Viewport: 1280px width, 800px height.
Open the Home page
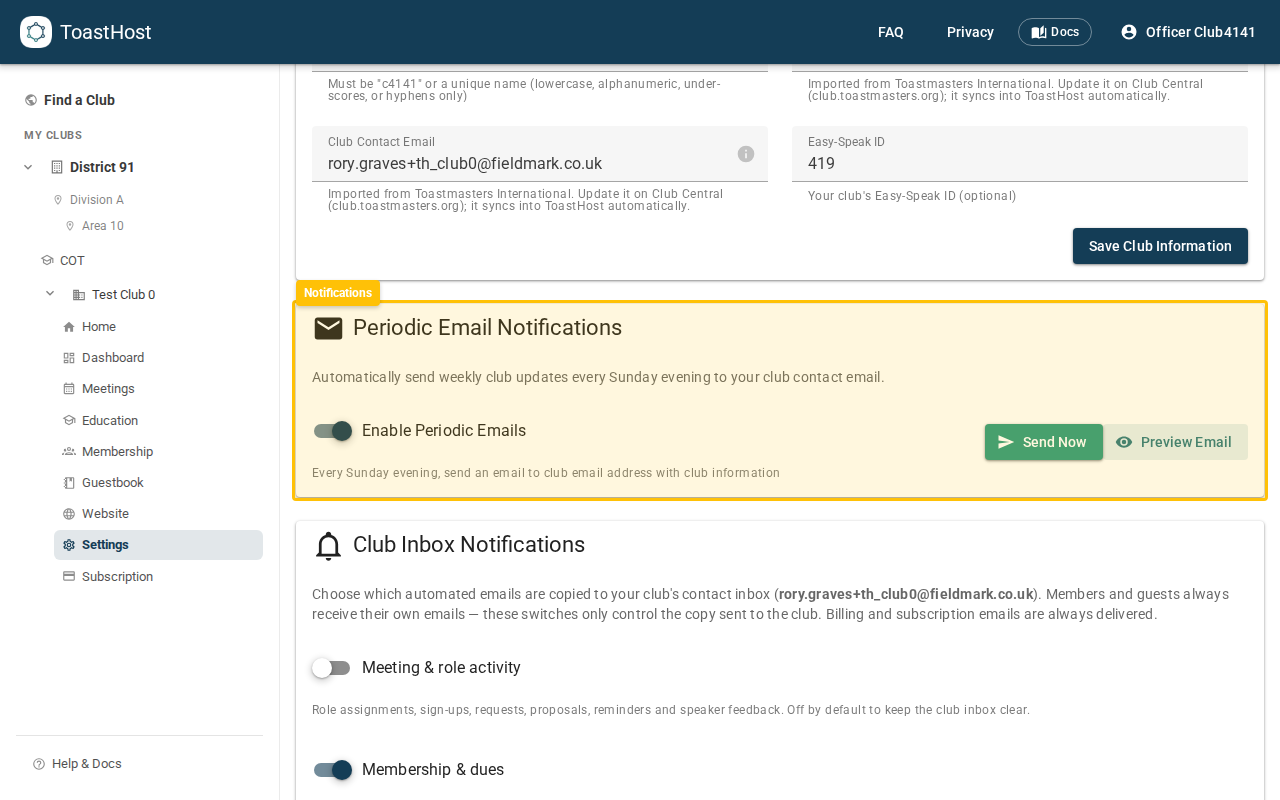click(158, 327)
